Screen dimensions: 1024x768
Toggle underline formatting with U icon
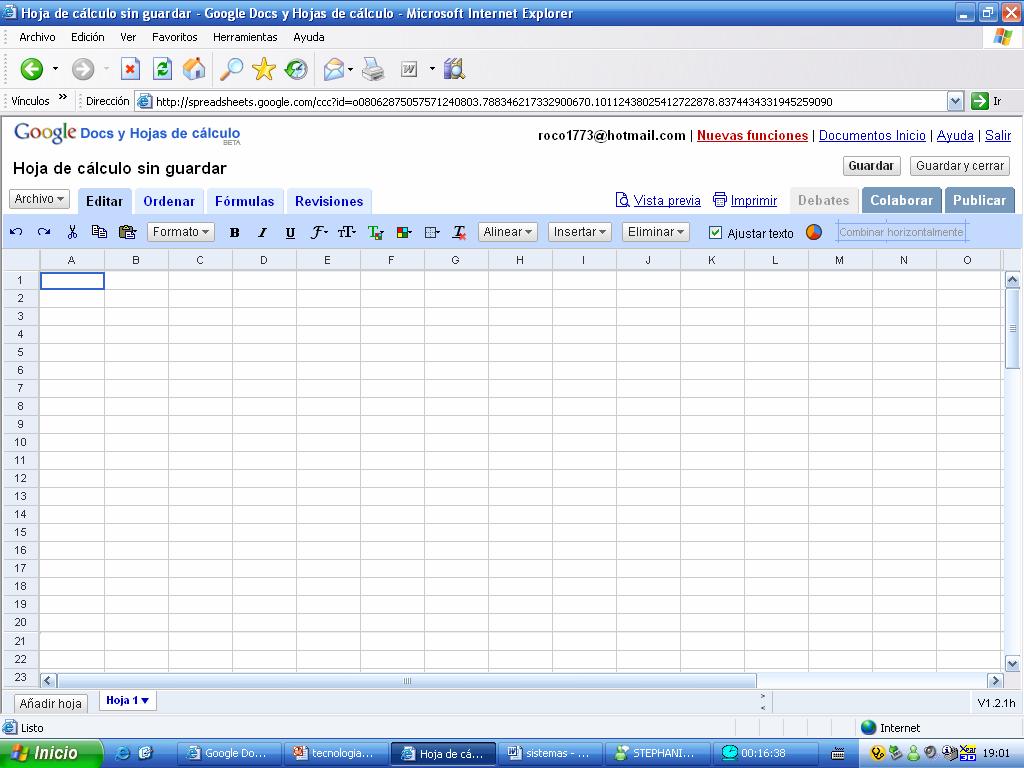coord(291,232)
